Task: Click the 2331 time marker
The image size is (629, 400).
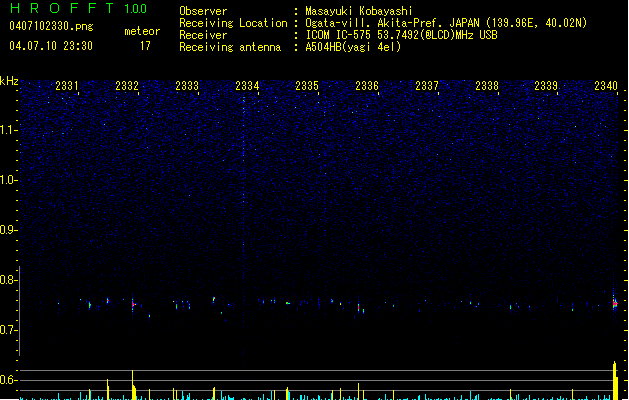Action: click(67, 86)
